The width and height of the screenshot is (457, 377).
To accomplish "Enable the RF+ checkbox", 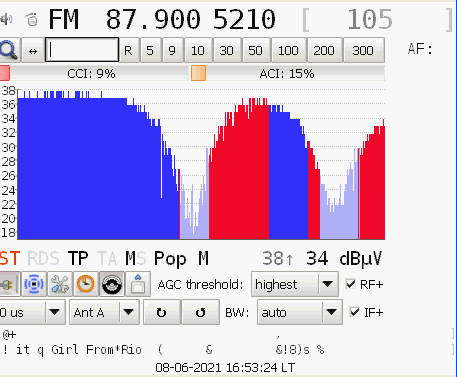I will click(350, 284).
